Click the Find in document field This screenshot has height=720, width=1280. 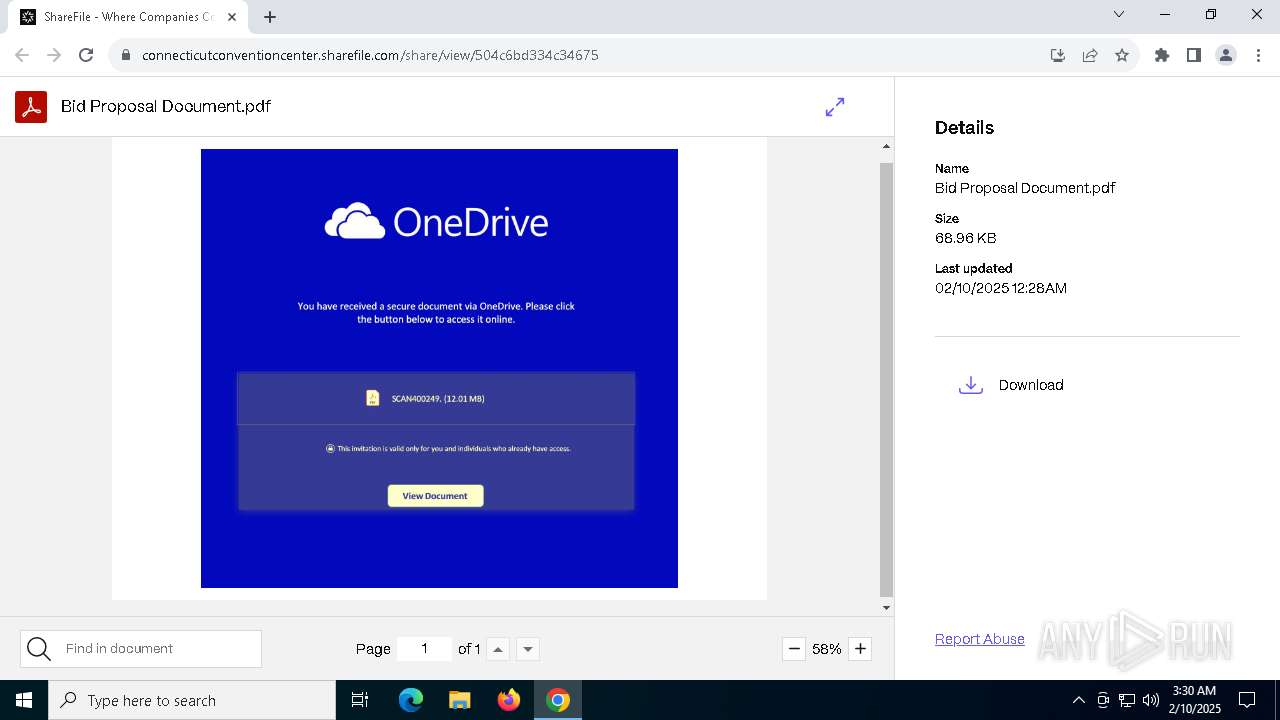point(141,649)
